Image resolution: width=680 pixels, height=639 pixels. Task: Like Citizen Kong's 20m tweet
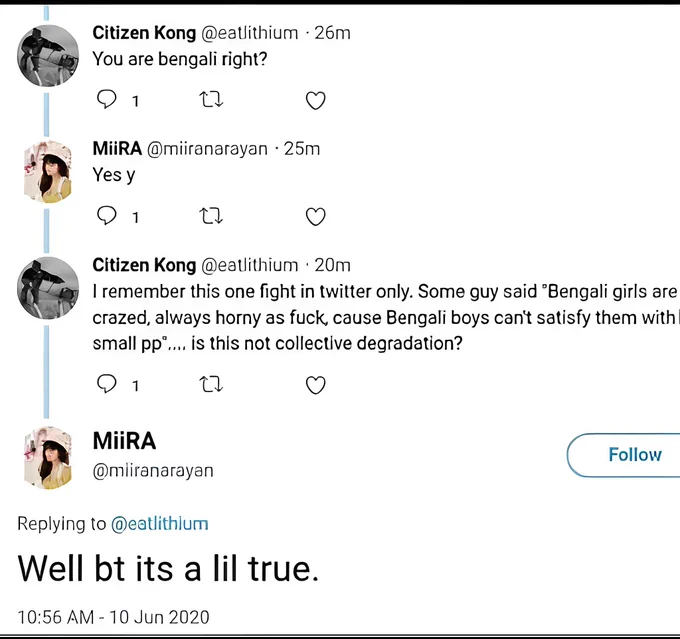pos(316,385)
